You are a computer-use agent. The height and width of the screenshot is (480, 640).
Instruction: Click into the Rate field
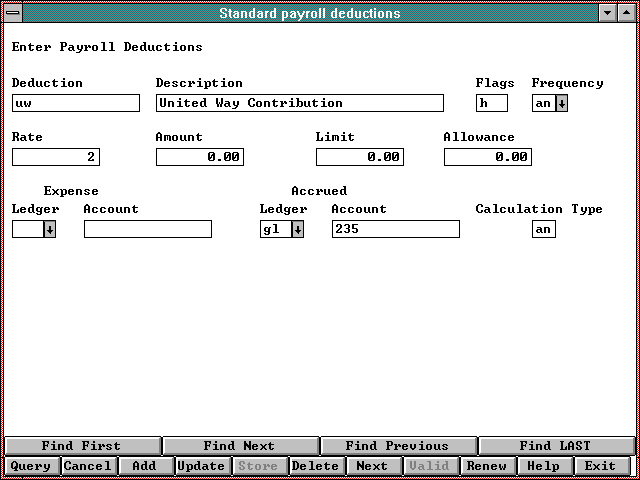click(x=56, y=157)
